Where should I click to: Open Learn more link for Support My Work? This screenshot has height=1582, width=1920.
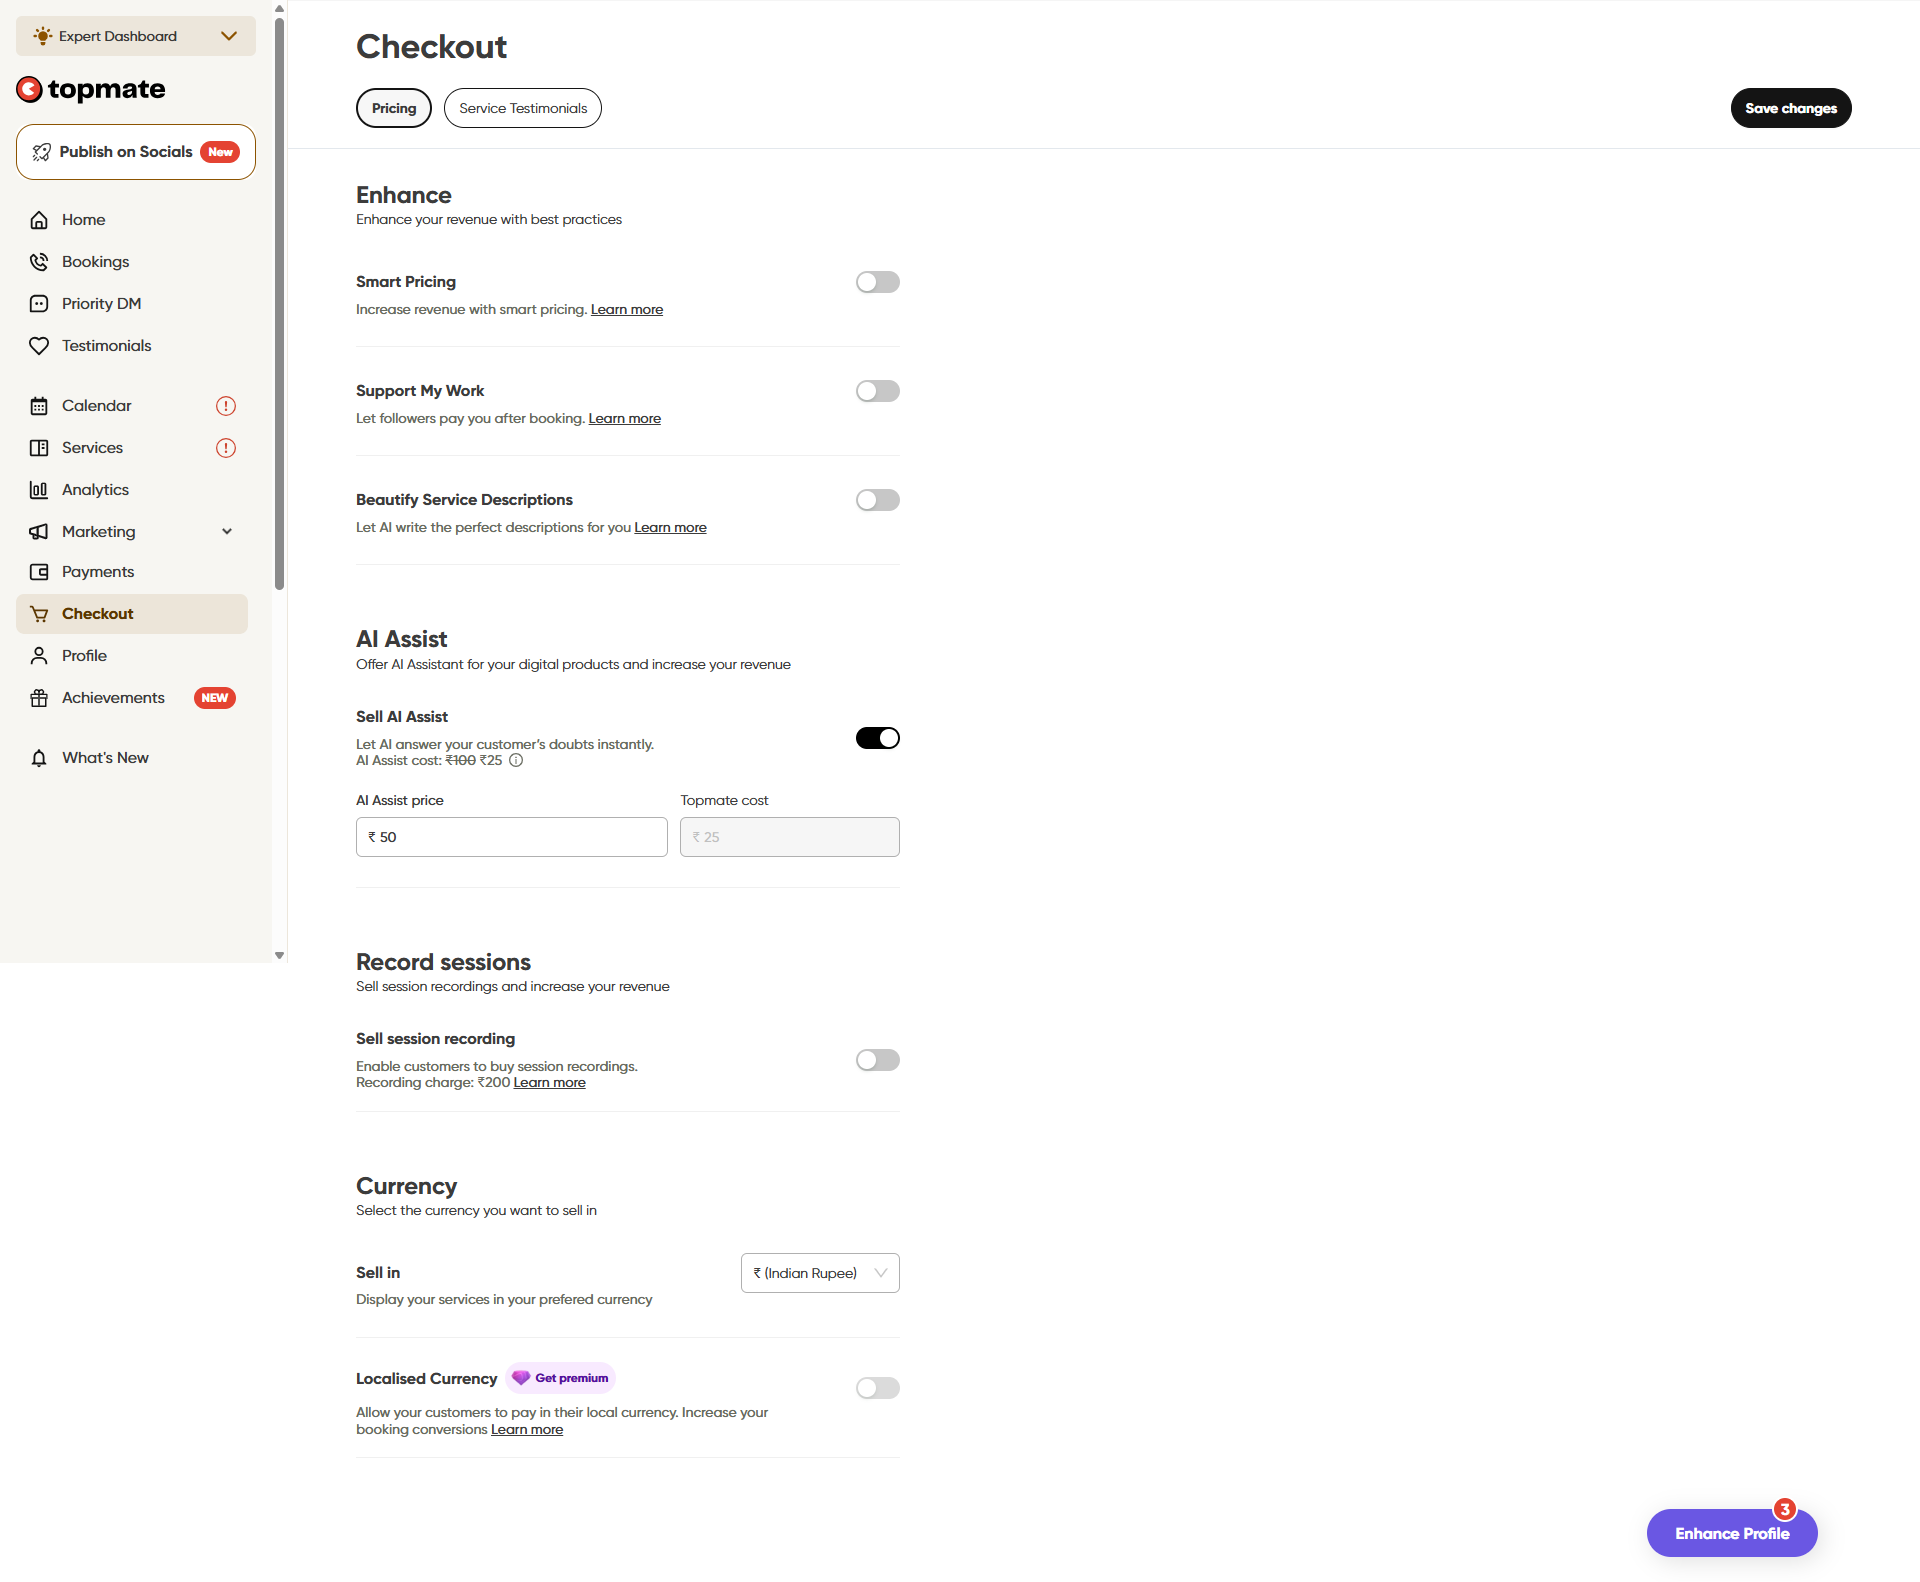click(x=624, y=419)
